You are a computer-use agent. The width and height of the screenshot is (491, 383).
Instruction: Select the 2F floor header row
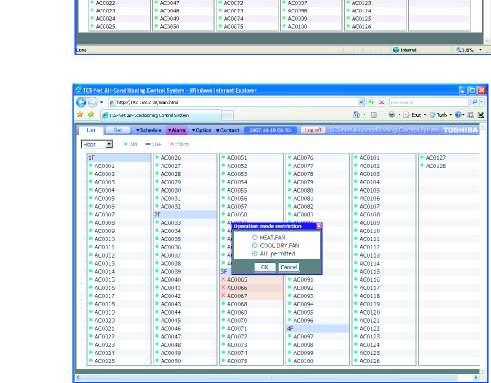point(185,215)
